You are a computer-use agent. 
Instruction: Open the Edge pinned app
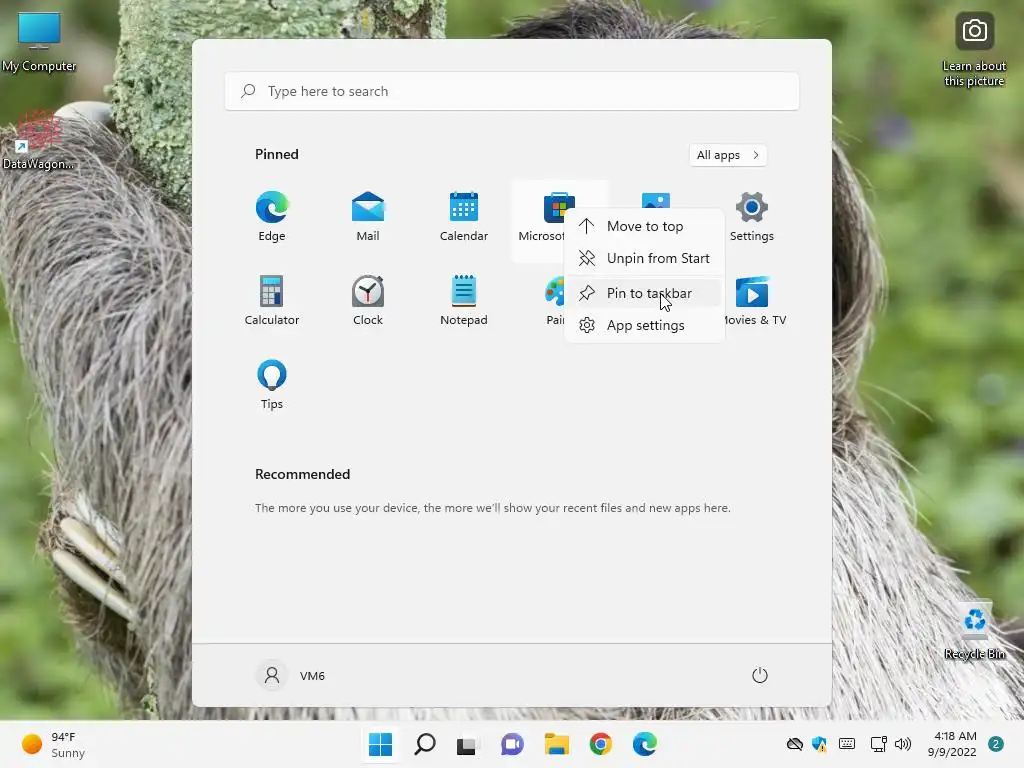pos(272,217)
